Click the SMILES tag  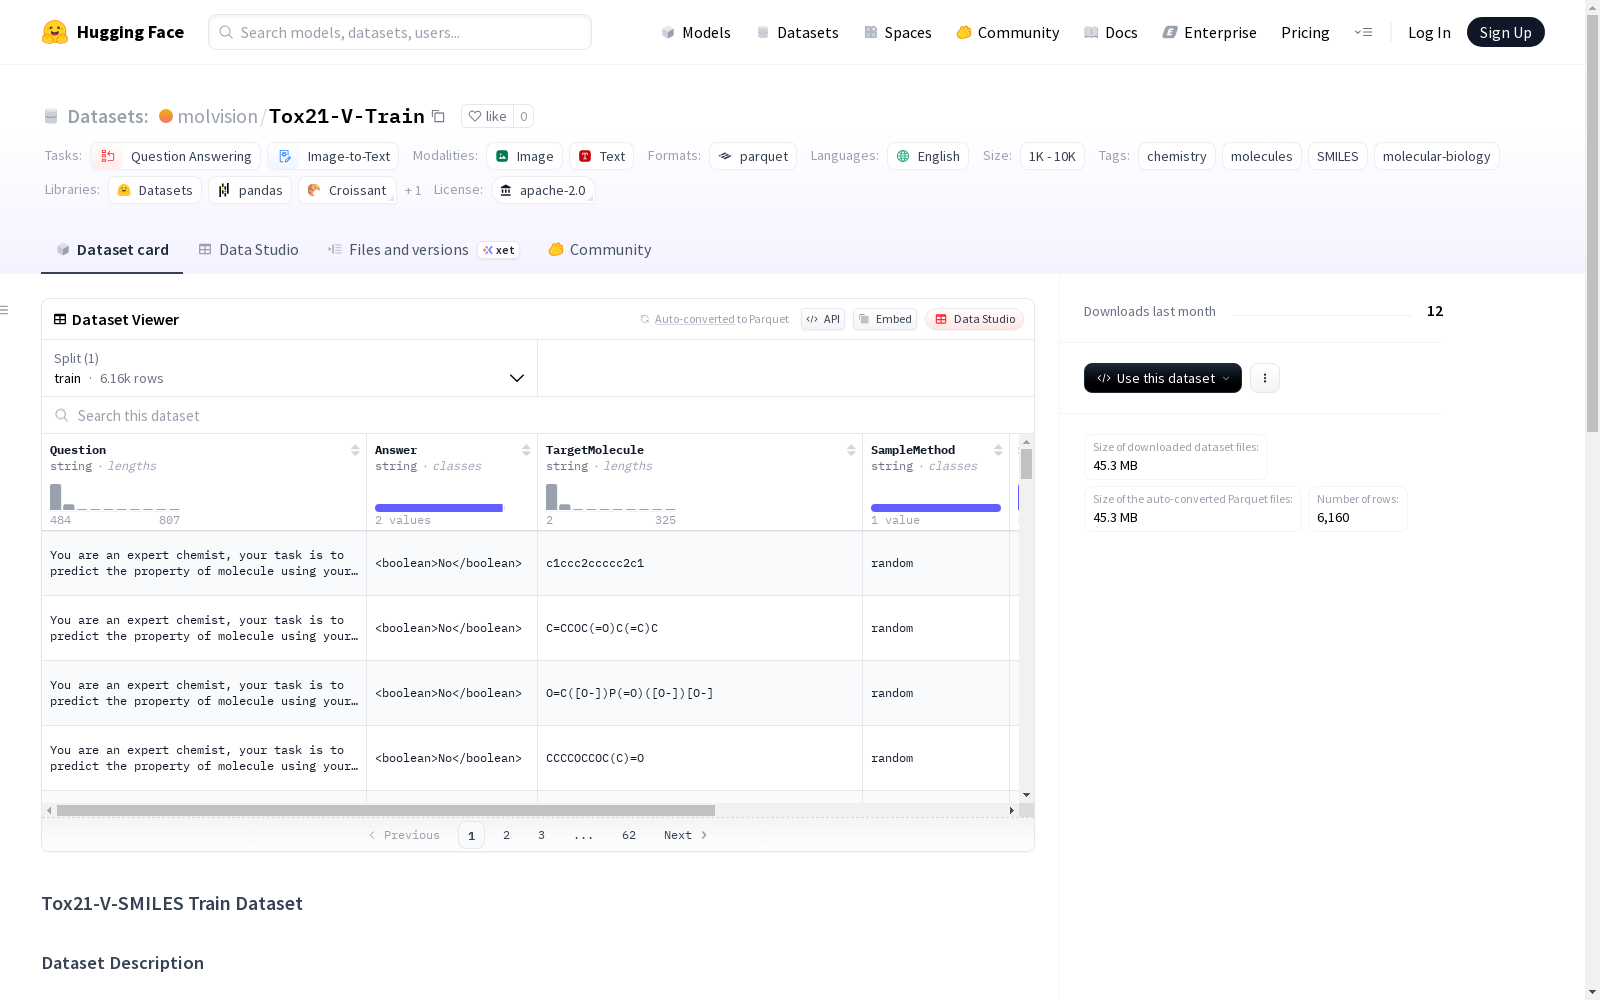[1338, 156]
